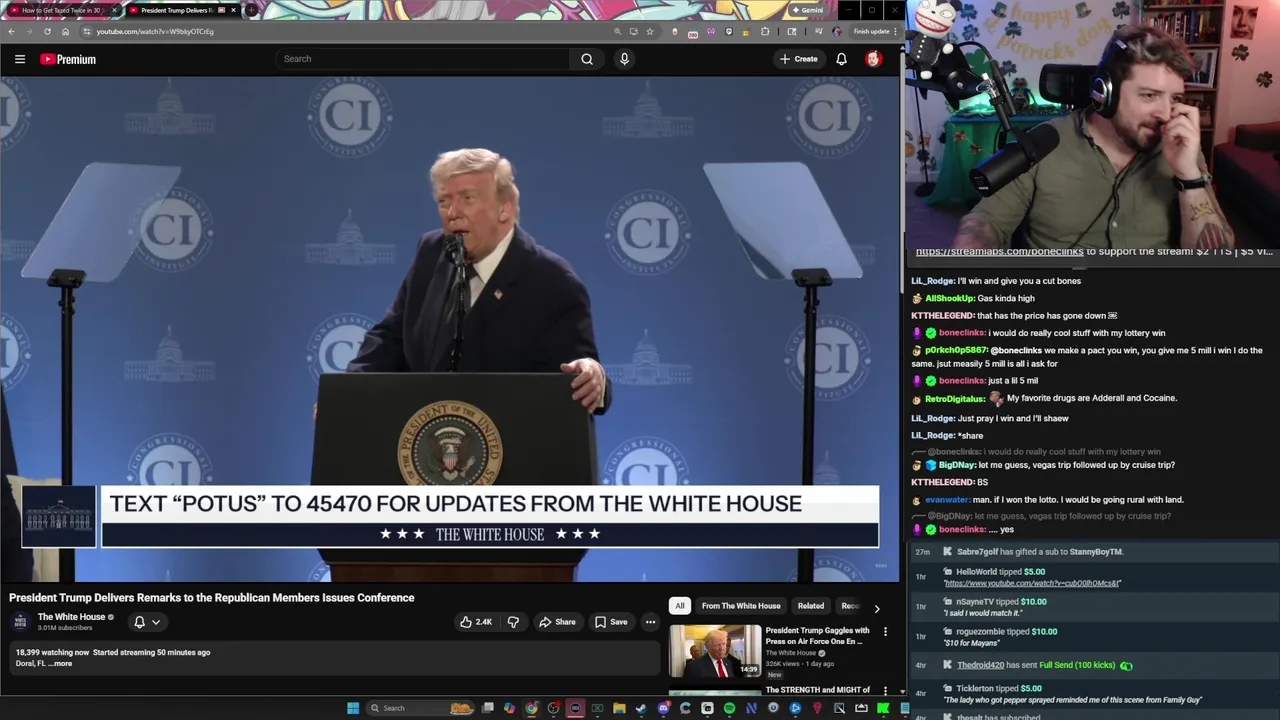Screen dimensions: 1280x720
Task: Select the 'All' filter chip
Action: point(680,606)
